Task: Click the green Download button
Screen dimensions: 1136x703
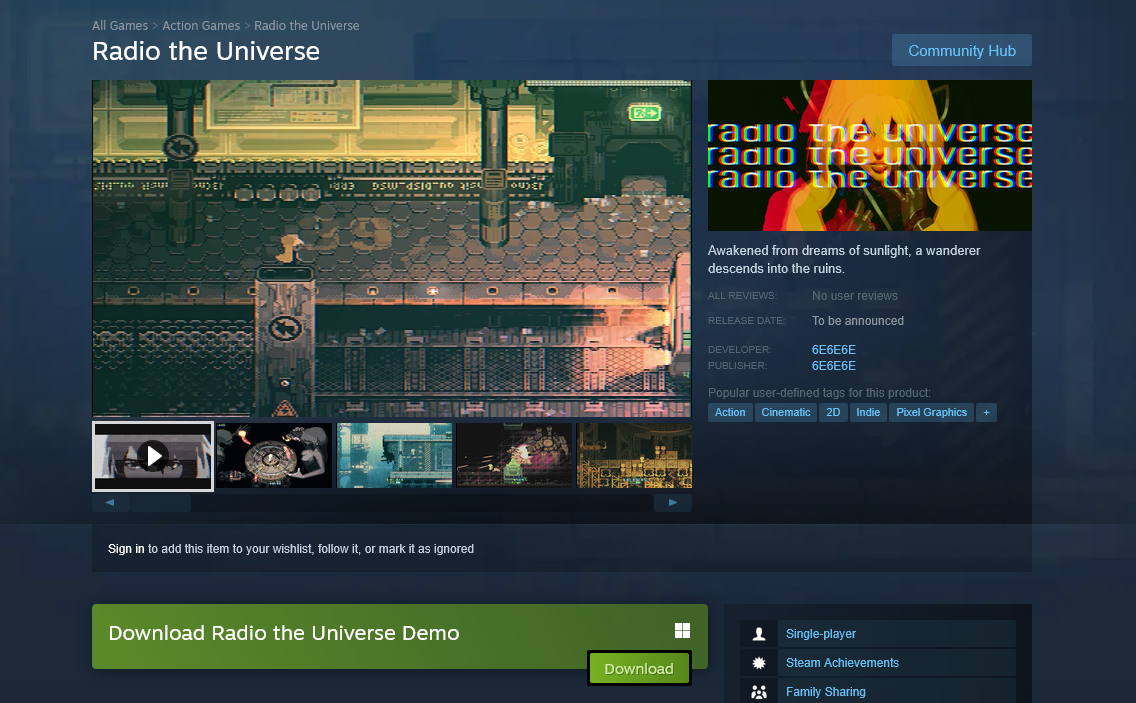Action: 638,668
